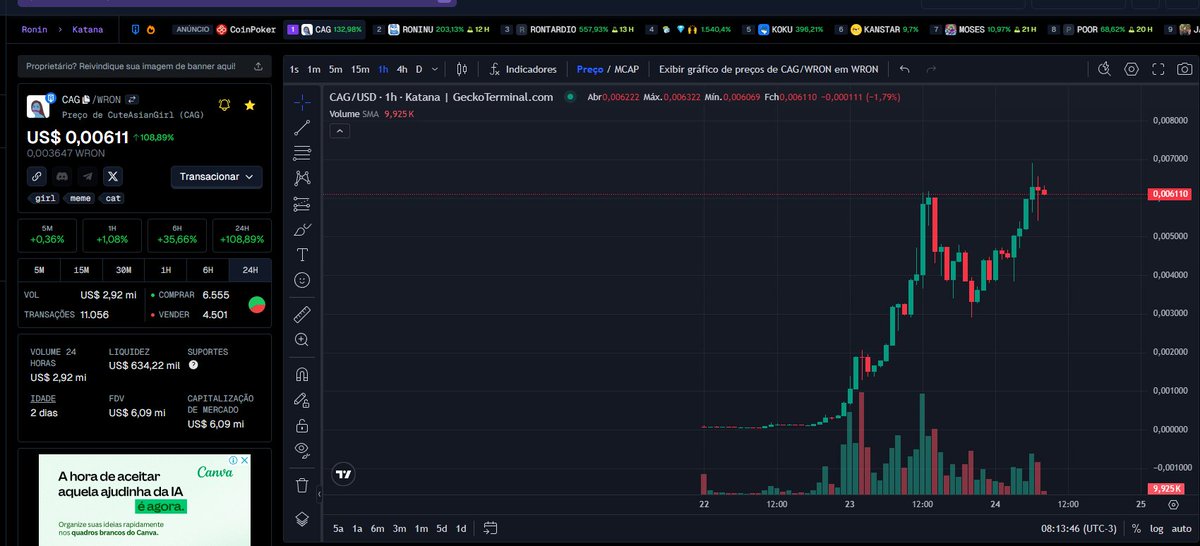Switch chart to fullscreen mode

pyautogui.click(x=1158, y=69)
